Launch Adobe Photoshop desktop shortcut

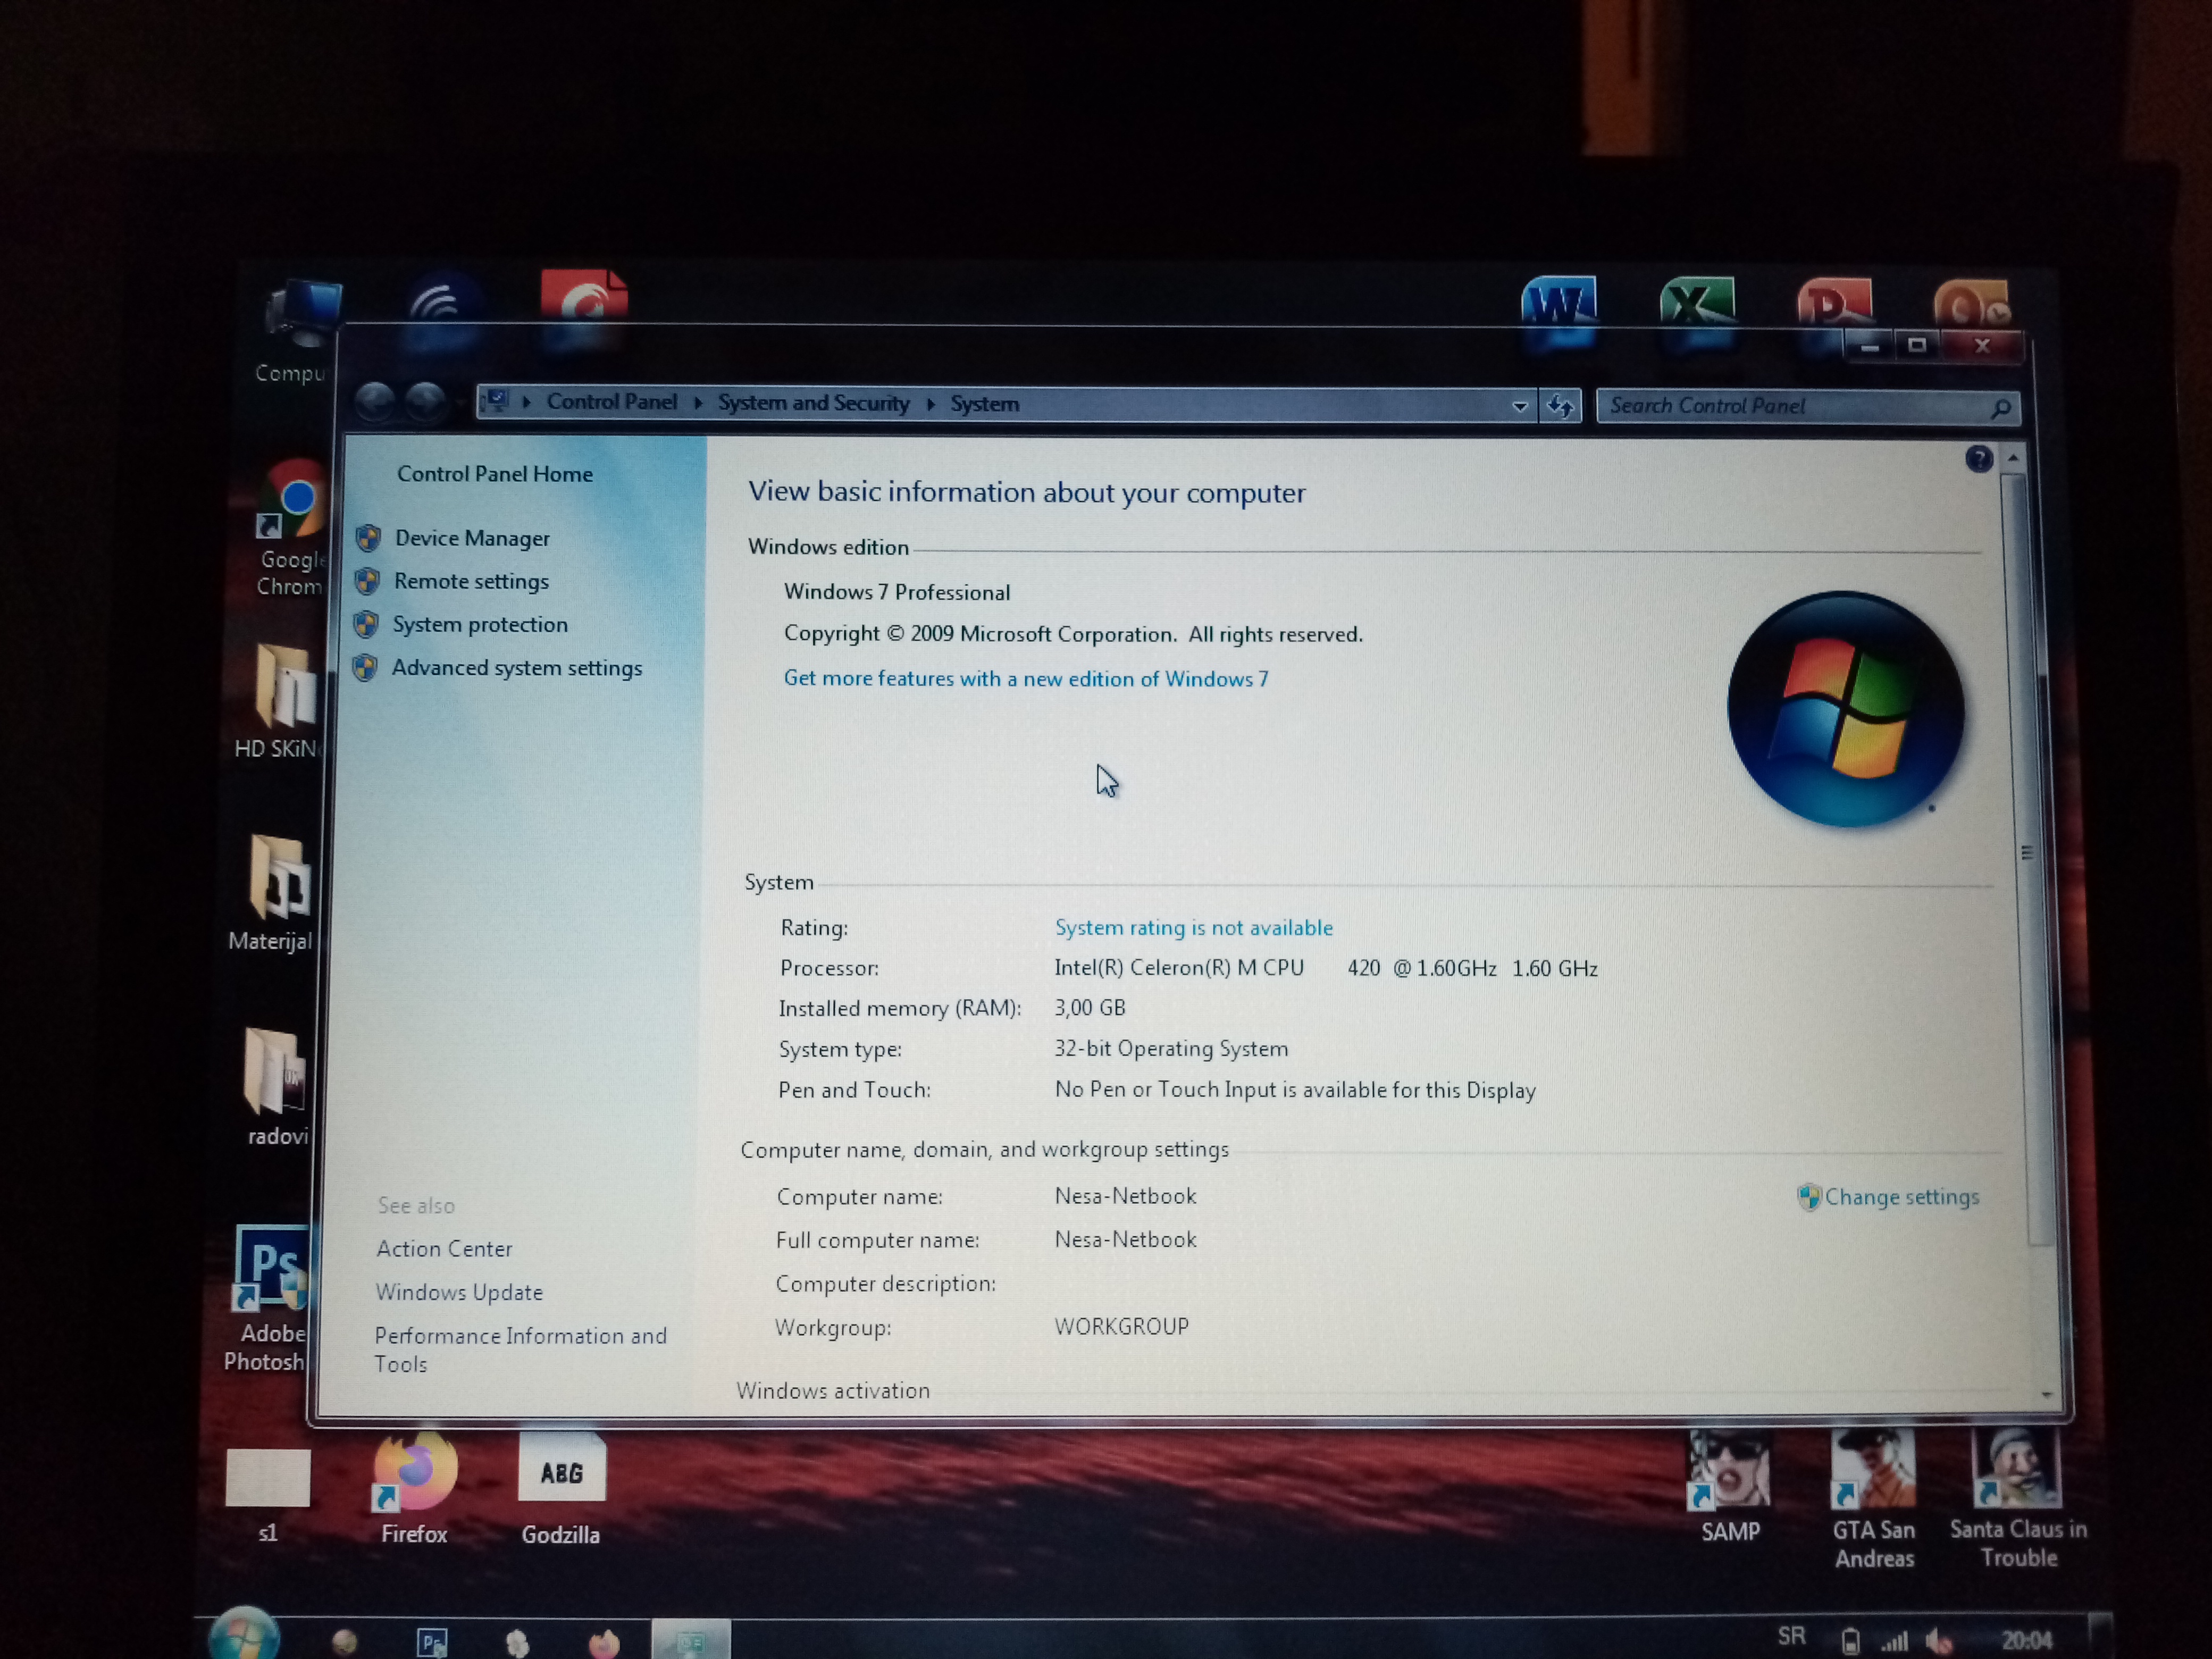[x=268, y=1297]
